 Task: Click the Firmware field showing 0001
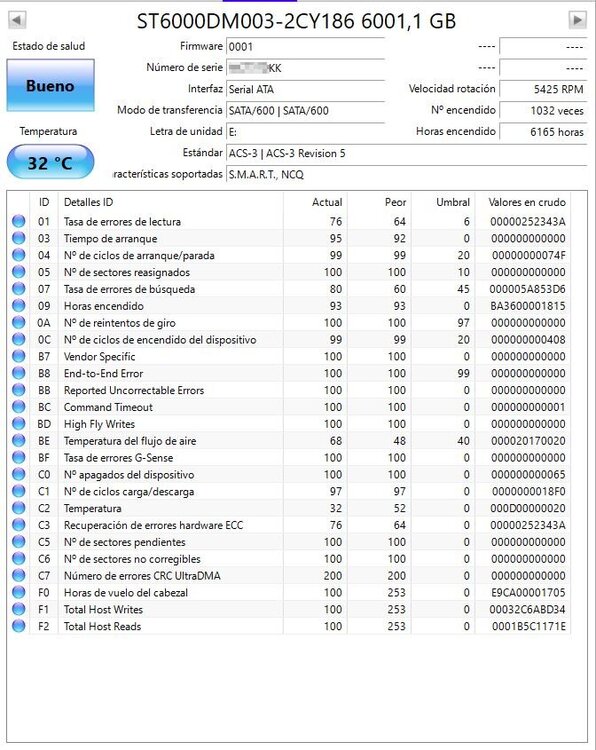click(305, 47)
